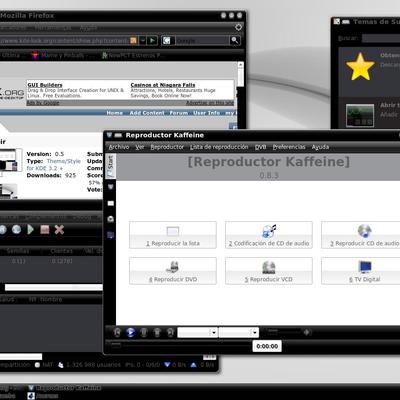Expand first dropdown in Kaffeine control bar
Screen dimensions: 400x400
tap(214, 332)
